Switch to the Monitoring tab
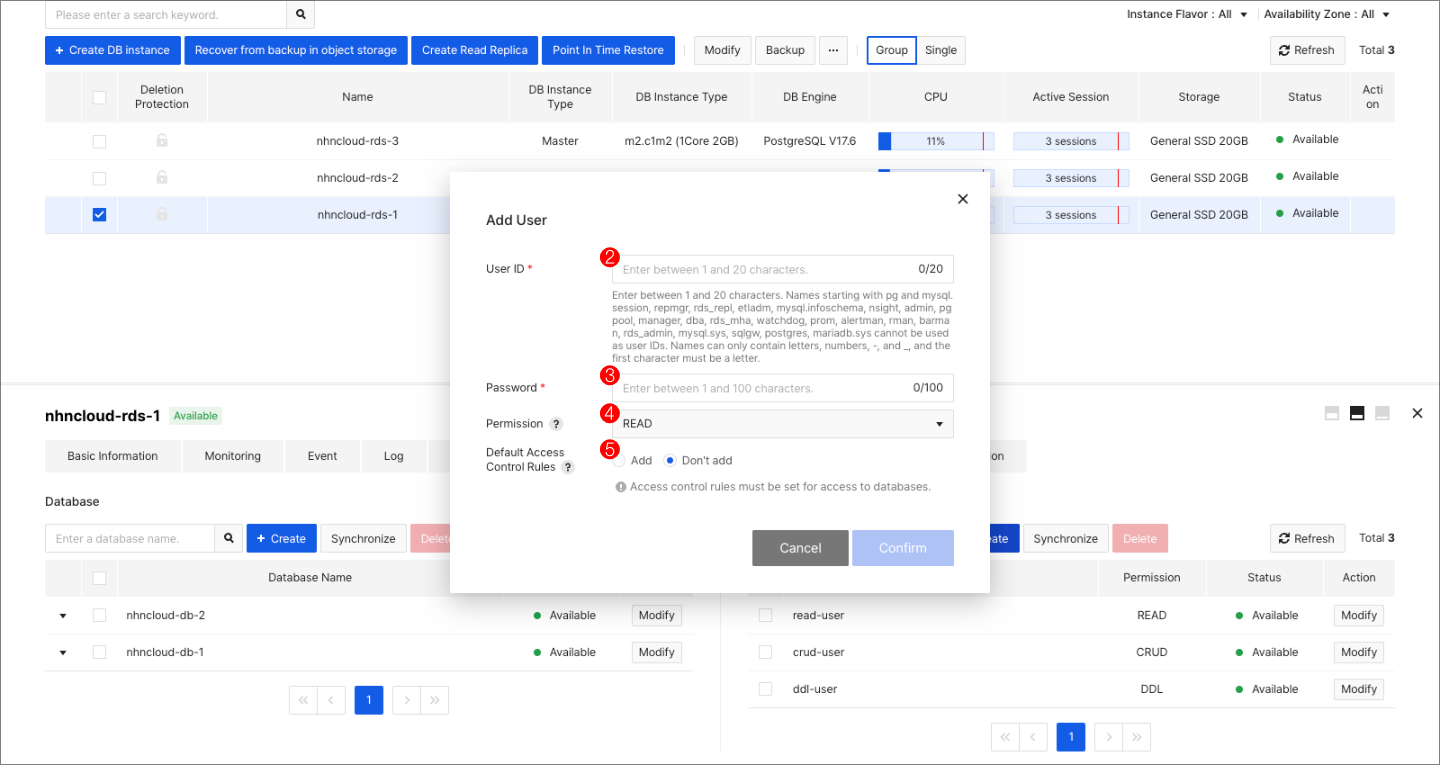 coord(232,455)
